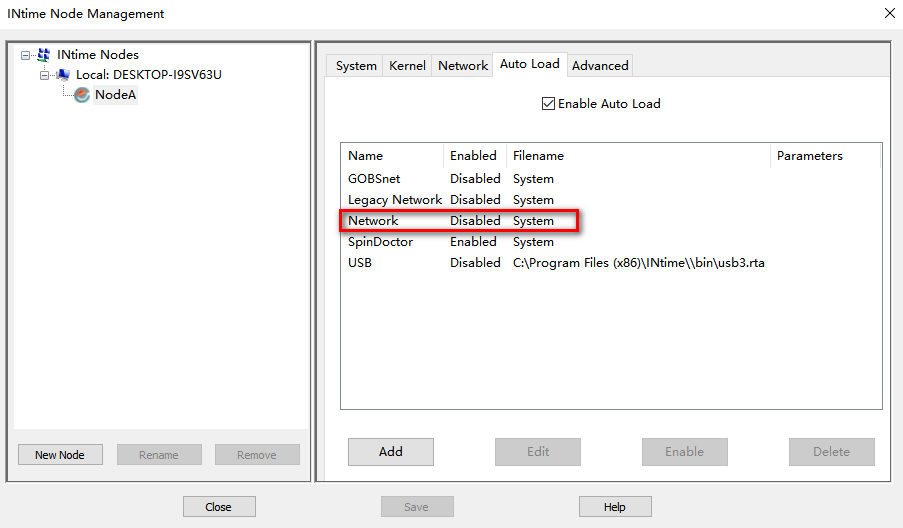903x528 pixels.
Task: Switch to the System tab
Action: pos(356,66)
